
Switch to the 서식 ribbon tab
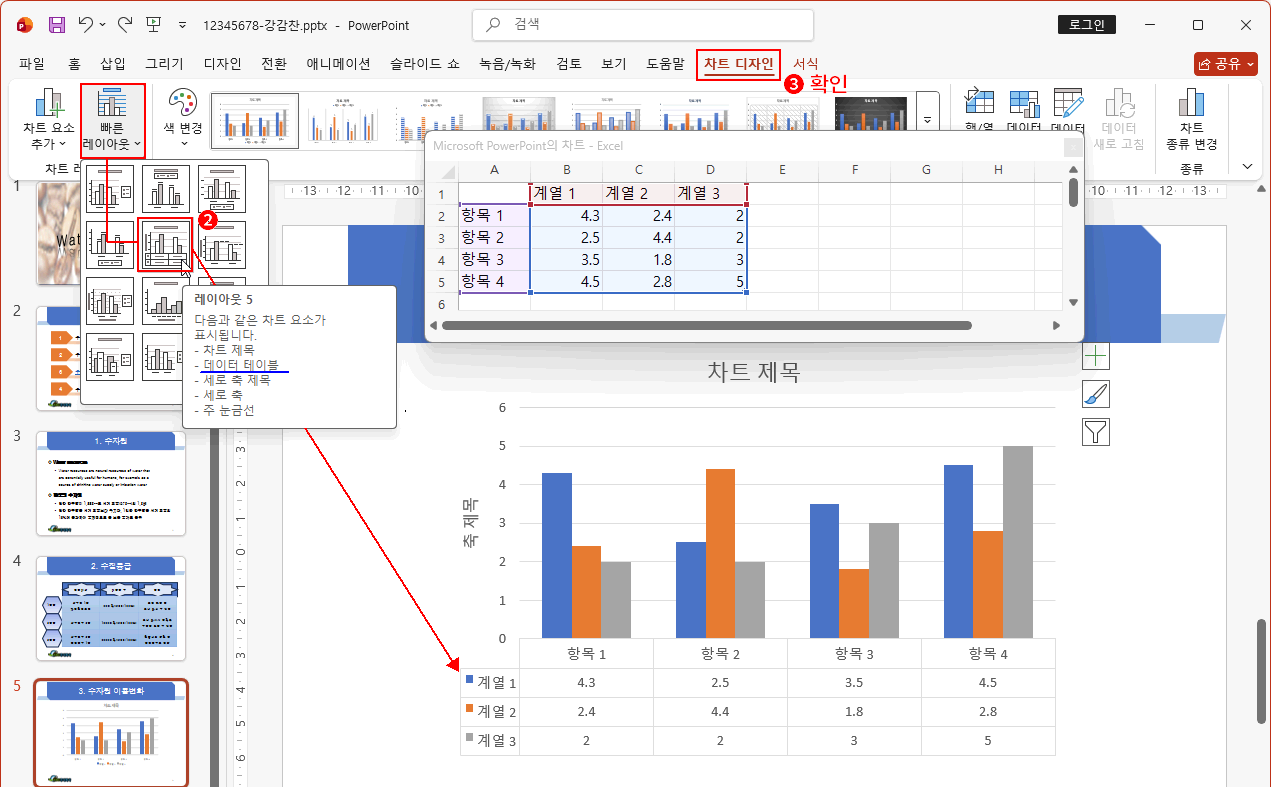click(x=806, y=63)
